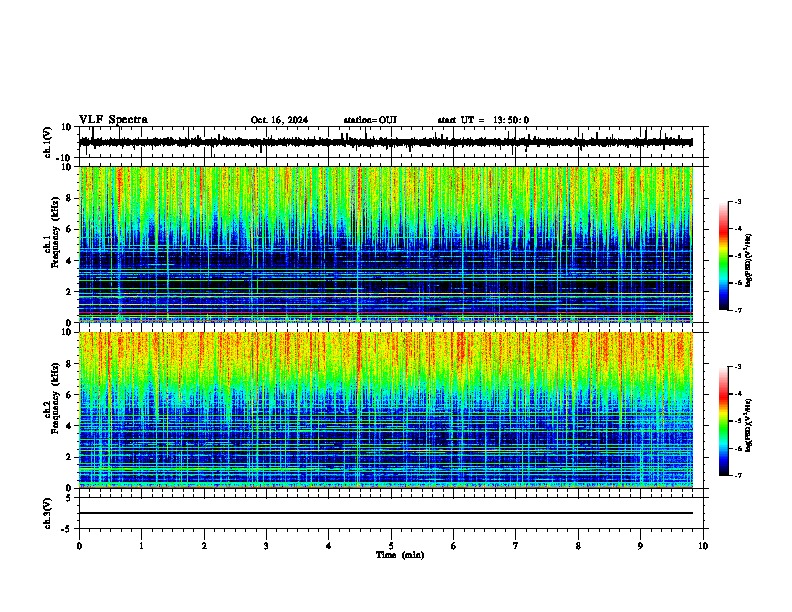Screen dimensions: 792x612
Task: Click the ch.1 color scale log(PSD) unit label
Action: [749, 261]
